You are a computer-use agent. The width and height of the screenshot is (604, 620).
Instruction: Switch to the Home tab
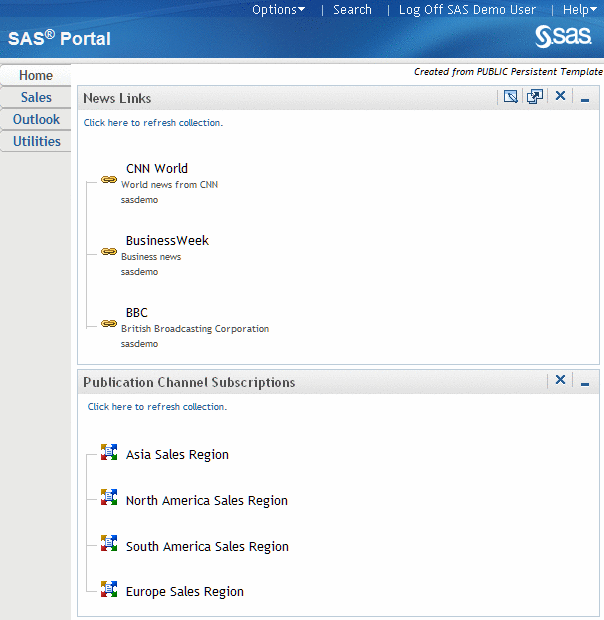(x=36, y=75)
